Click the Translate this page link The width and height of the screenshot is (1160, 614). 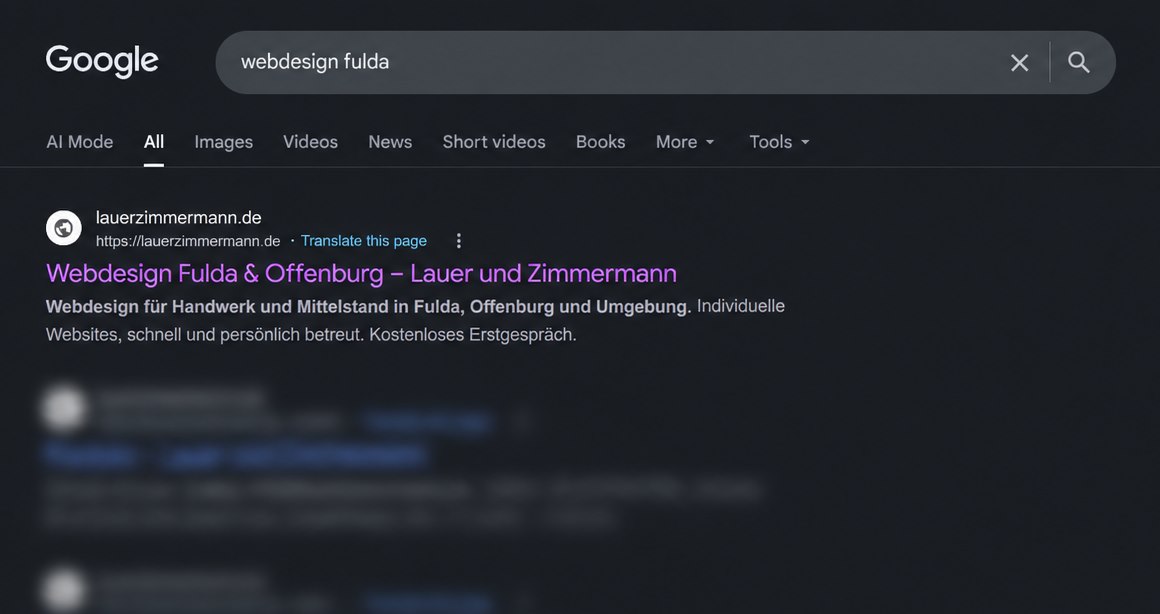point(364,241)
